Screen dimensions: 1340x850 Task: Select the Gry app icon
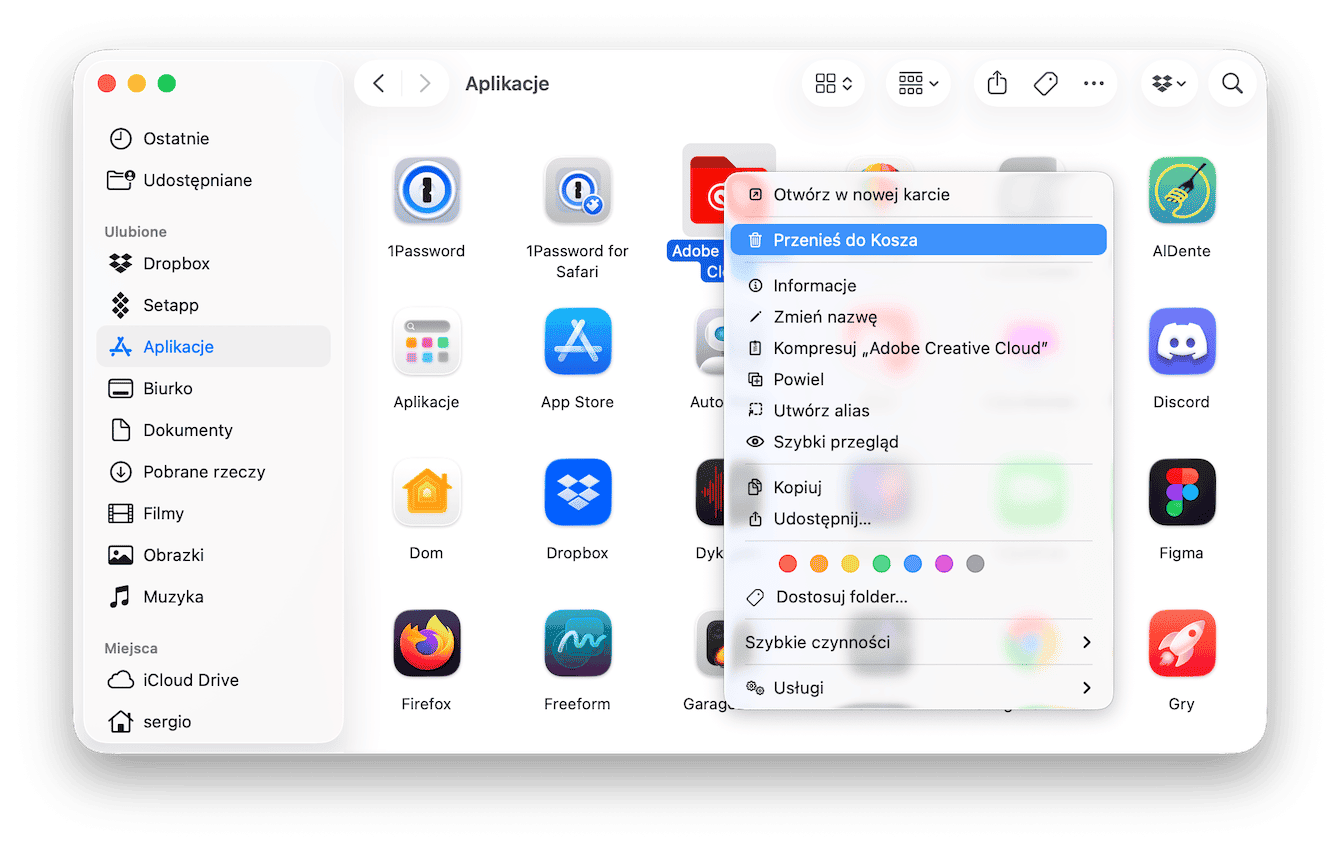tap(1182, 643)
